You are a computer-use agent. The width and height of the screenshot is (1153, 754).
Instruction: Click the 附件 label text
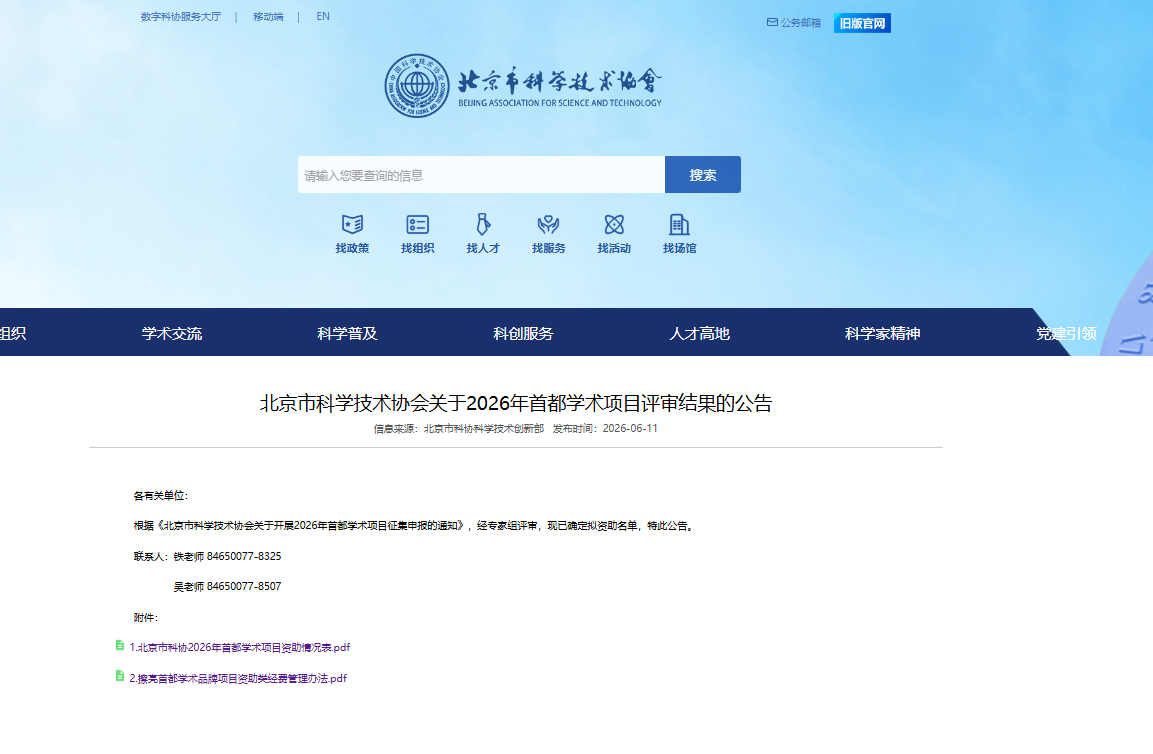pos(146,617)
